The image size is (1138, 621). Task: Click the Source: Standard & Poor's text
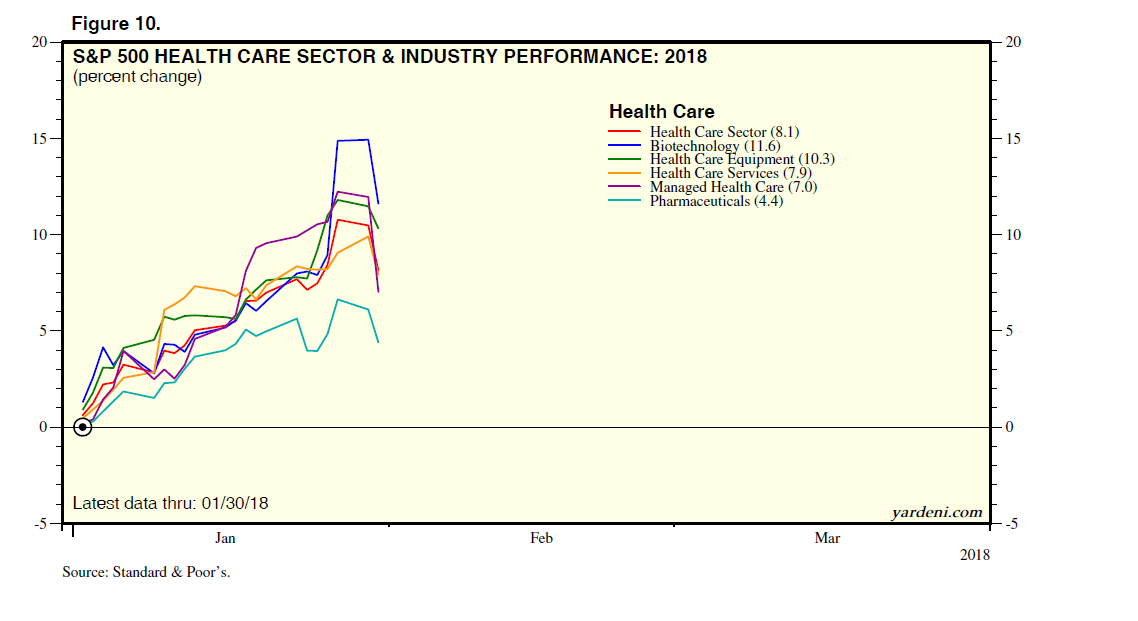153,574
